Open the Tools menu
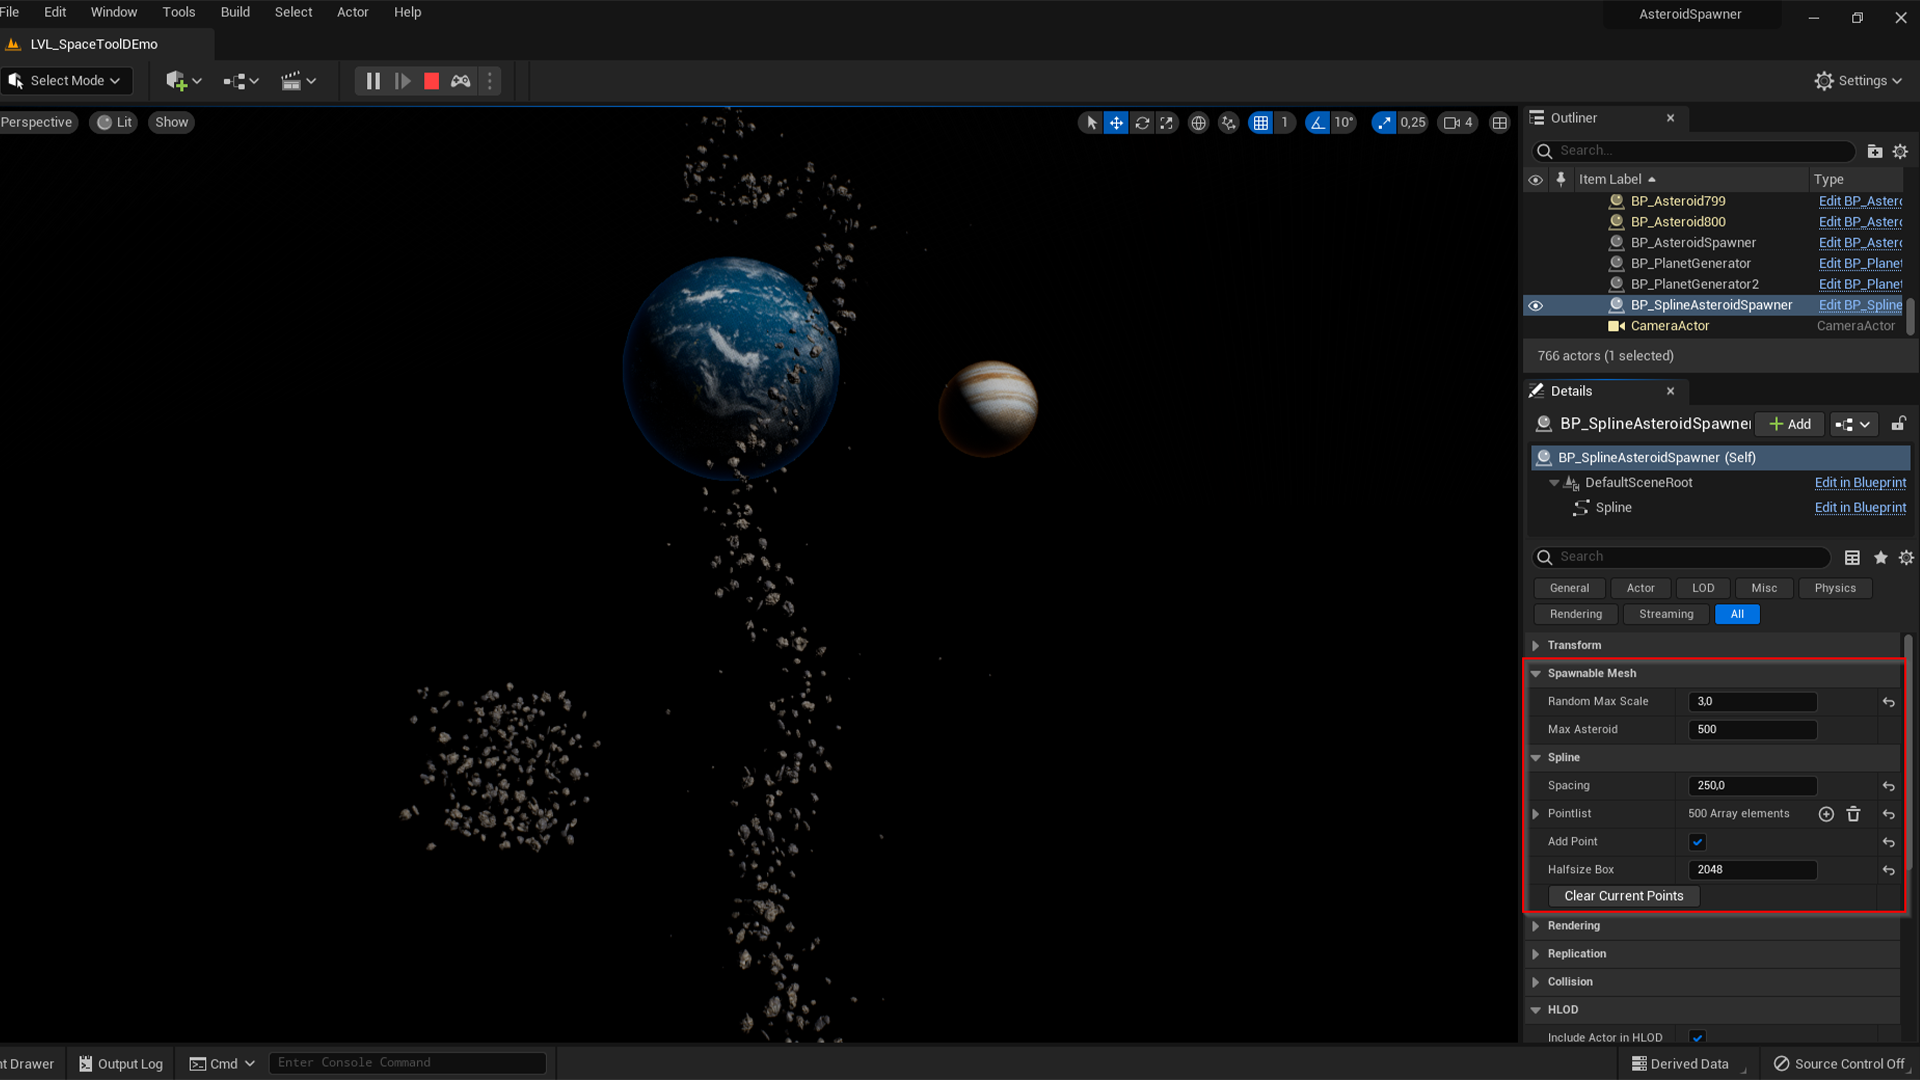This screenshot has width=1920, height=1080. pos(179,12)
